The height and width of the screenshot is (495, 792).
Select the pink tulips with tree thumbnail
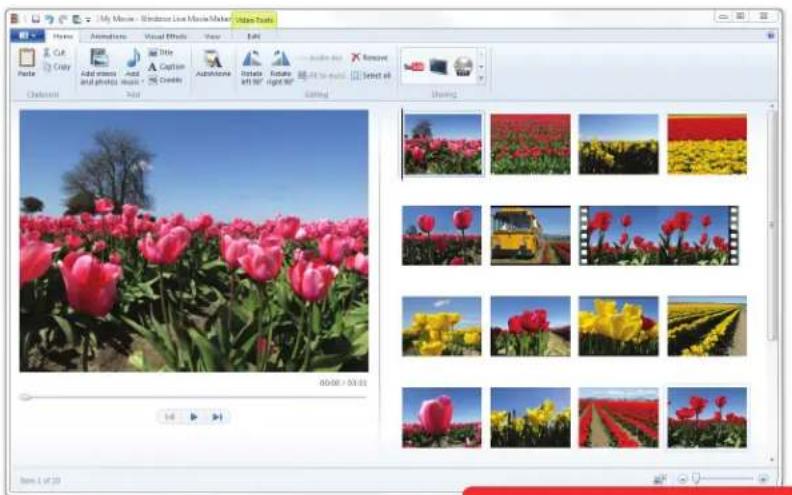click(x=443, y=144)
